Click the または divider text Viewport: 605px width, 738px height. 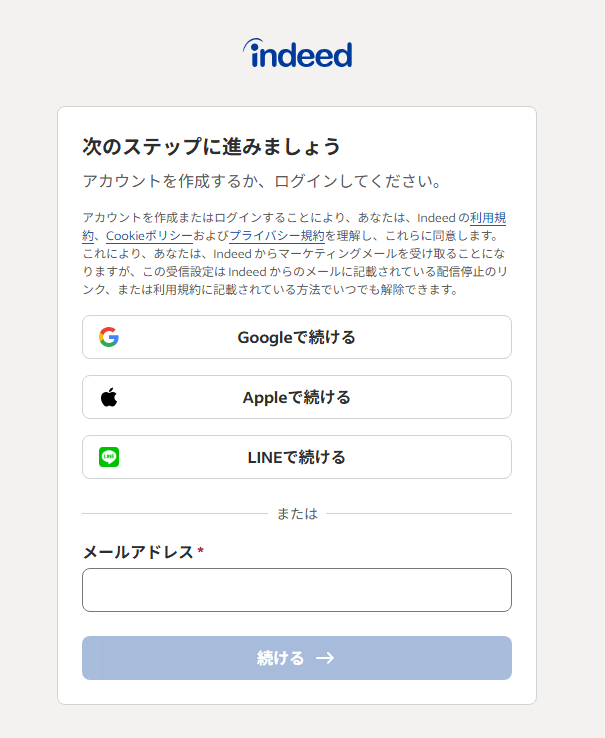point(297,513)
